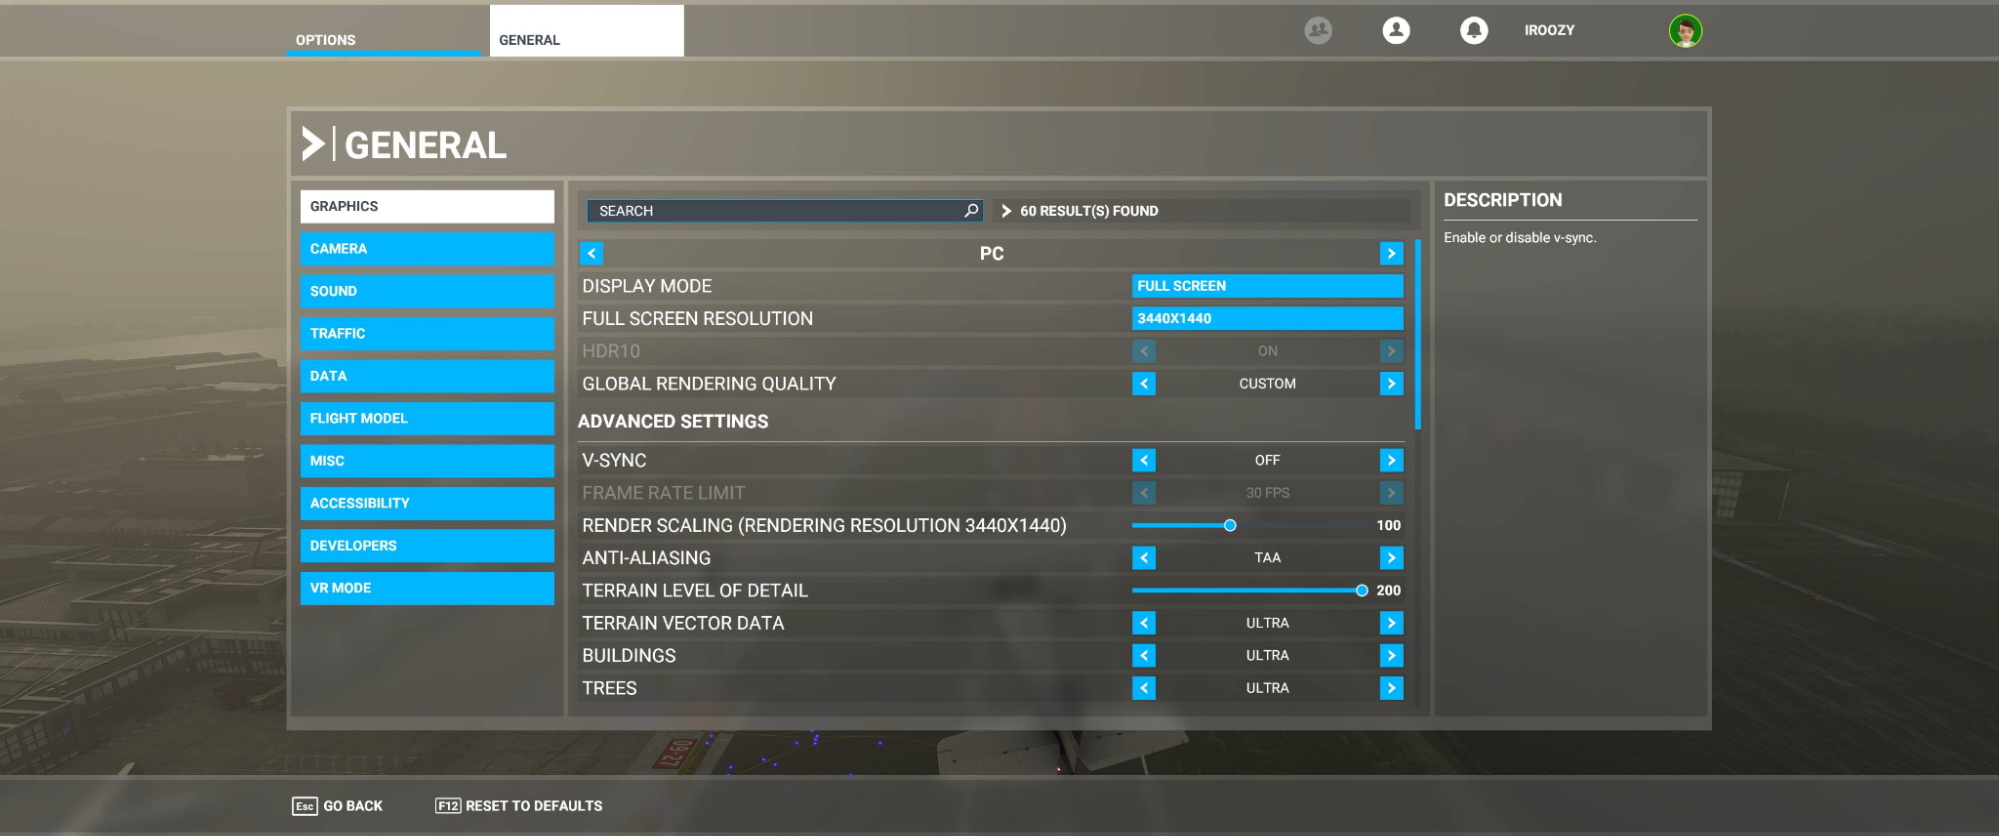Screen dimensions: 1999x837
Task: Click the Terrain Level of Detail value 200
Action: pyautogui.click(x=1388, y=591)
